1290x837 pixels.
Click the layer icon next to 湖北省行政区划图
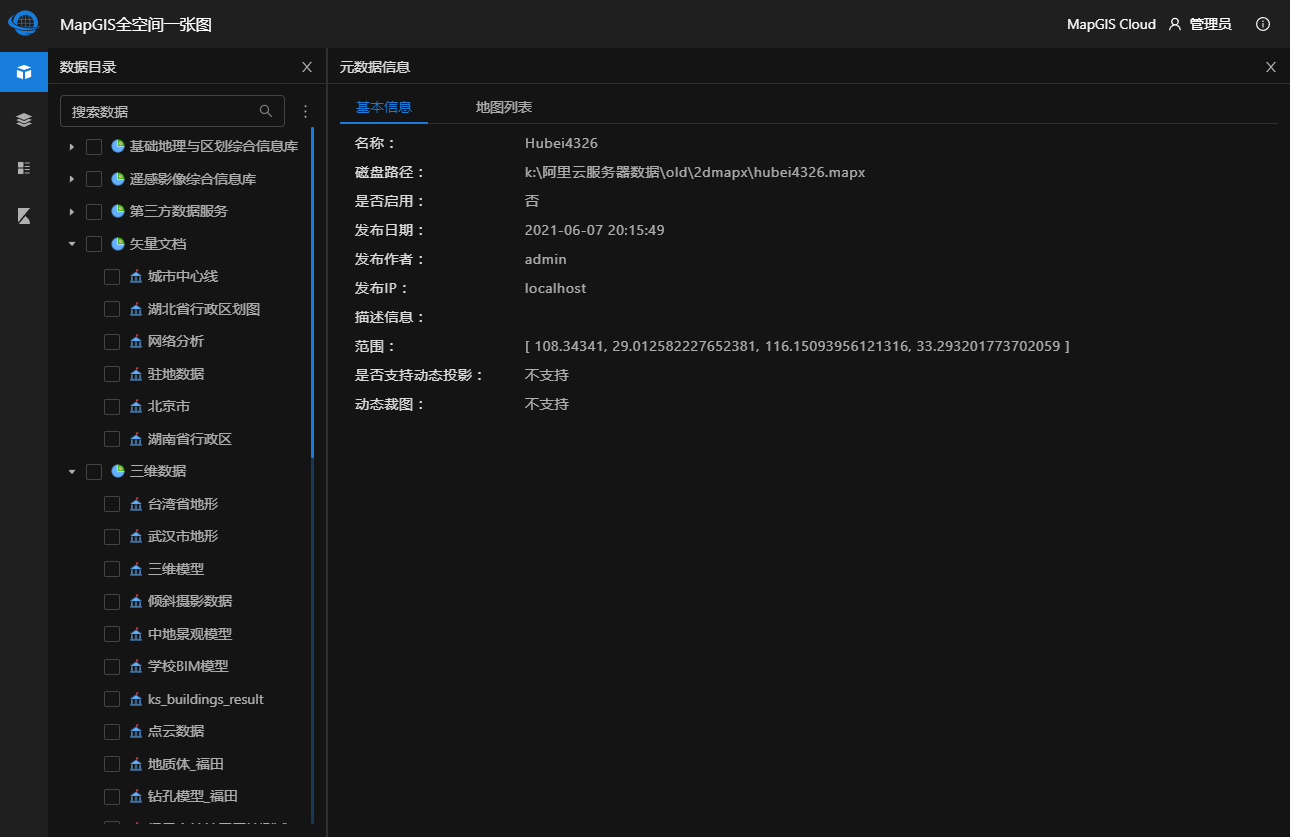[136, 309]
